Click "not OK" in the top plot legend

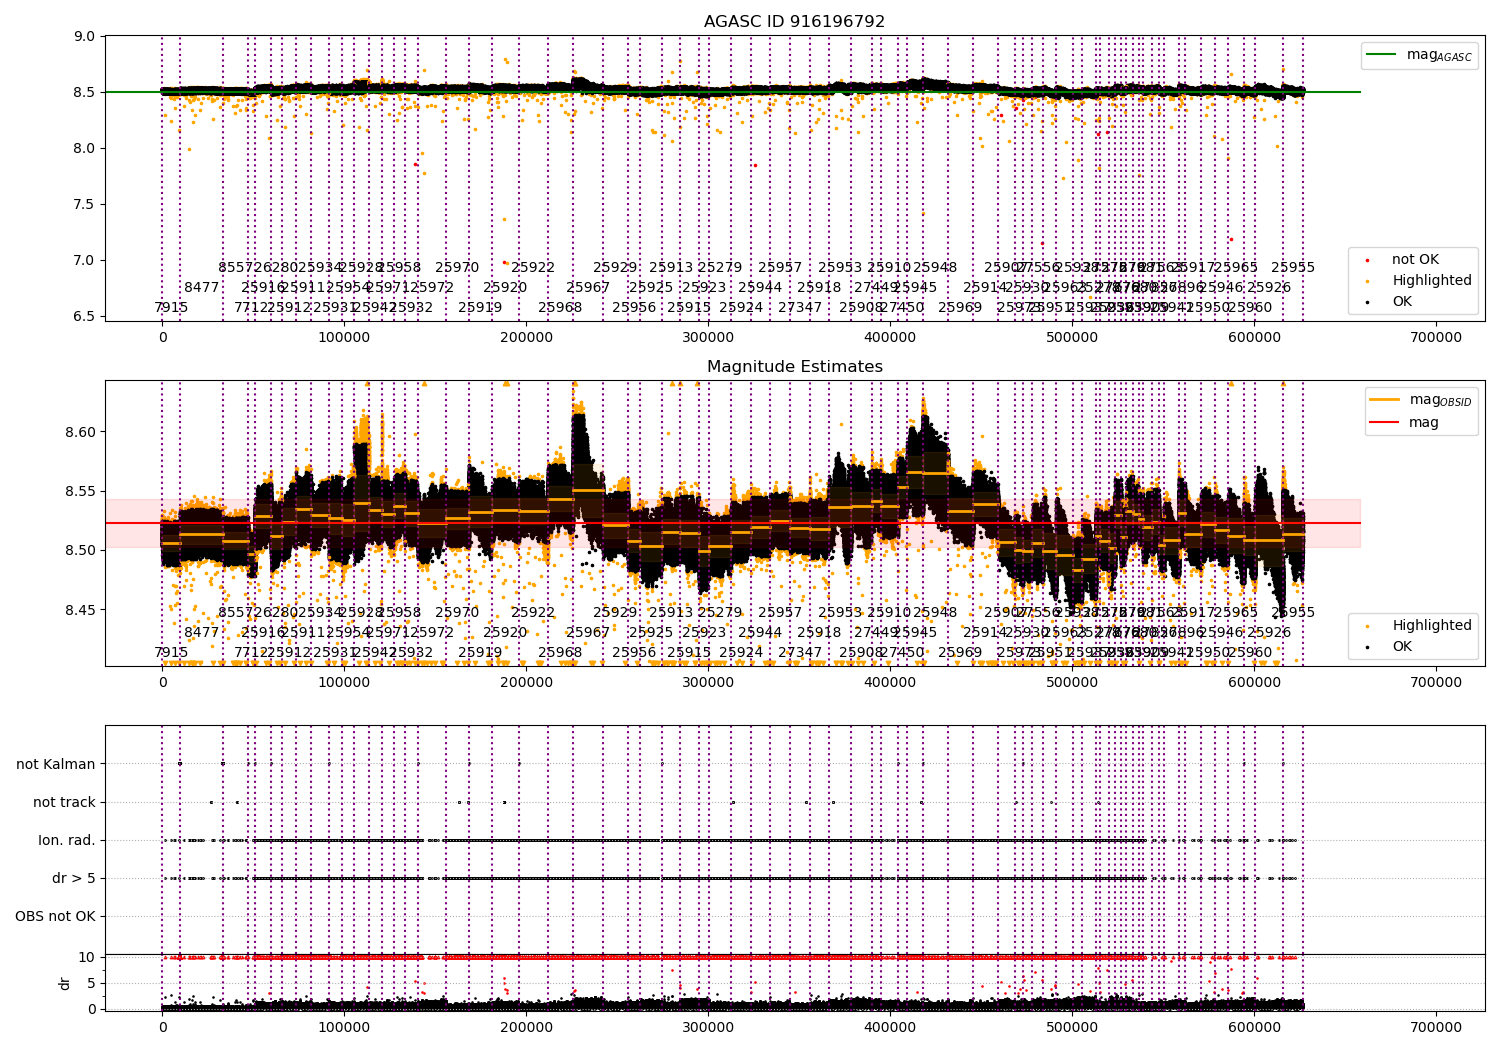(1415, 260)
